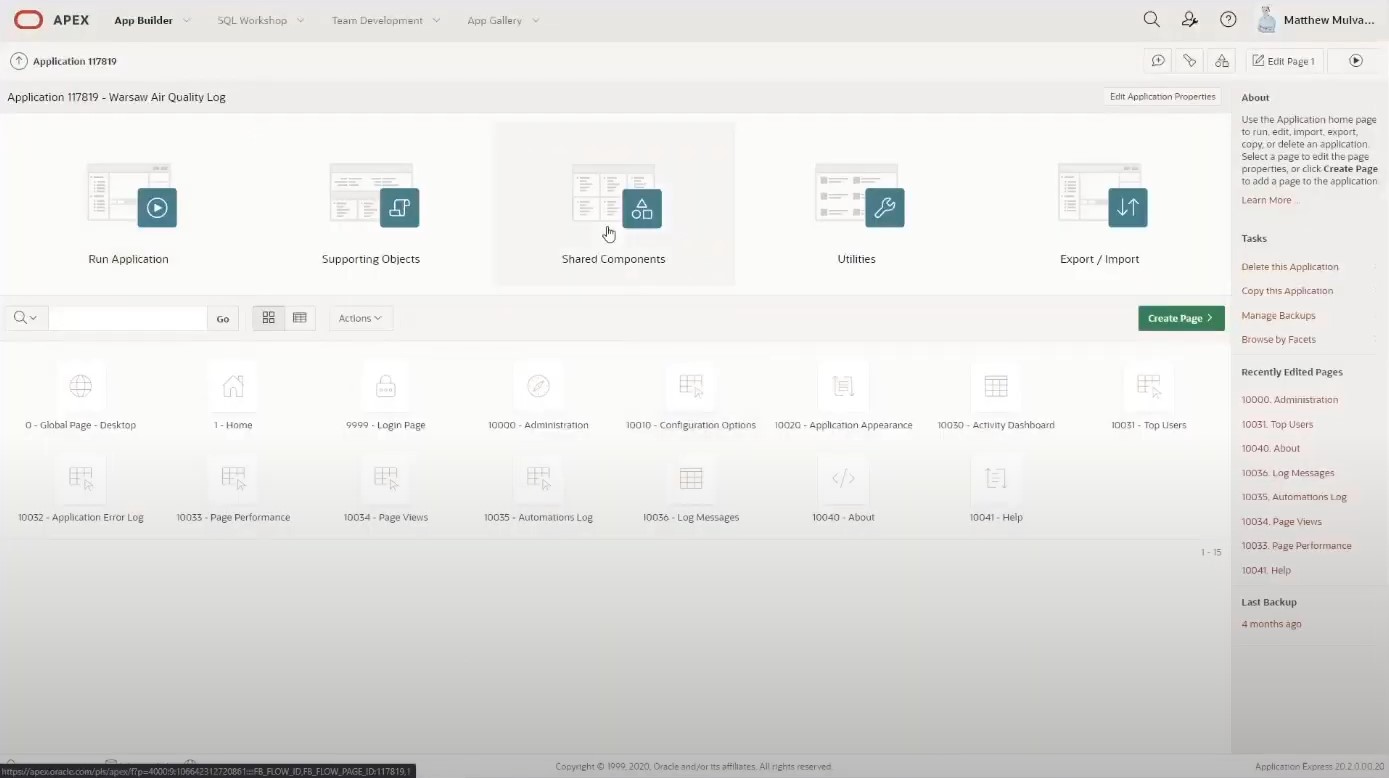Select the App Gallery tab
Screen dimensions: 1389x778
pos(495,20)
